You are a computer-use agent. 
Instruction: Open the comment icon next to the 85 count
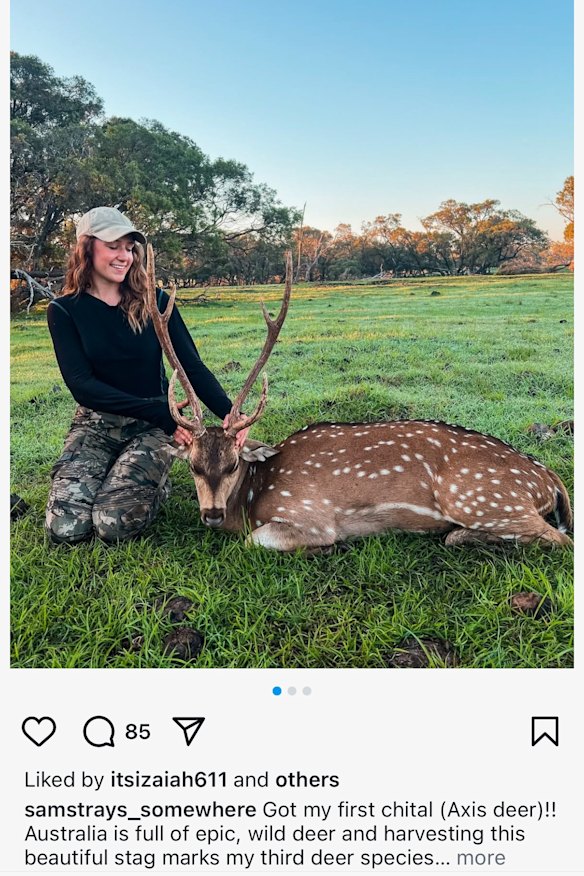pyautogui.click(x=99, y=731)
